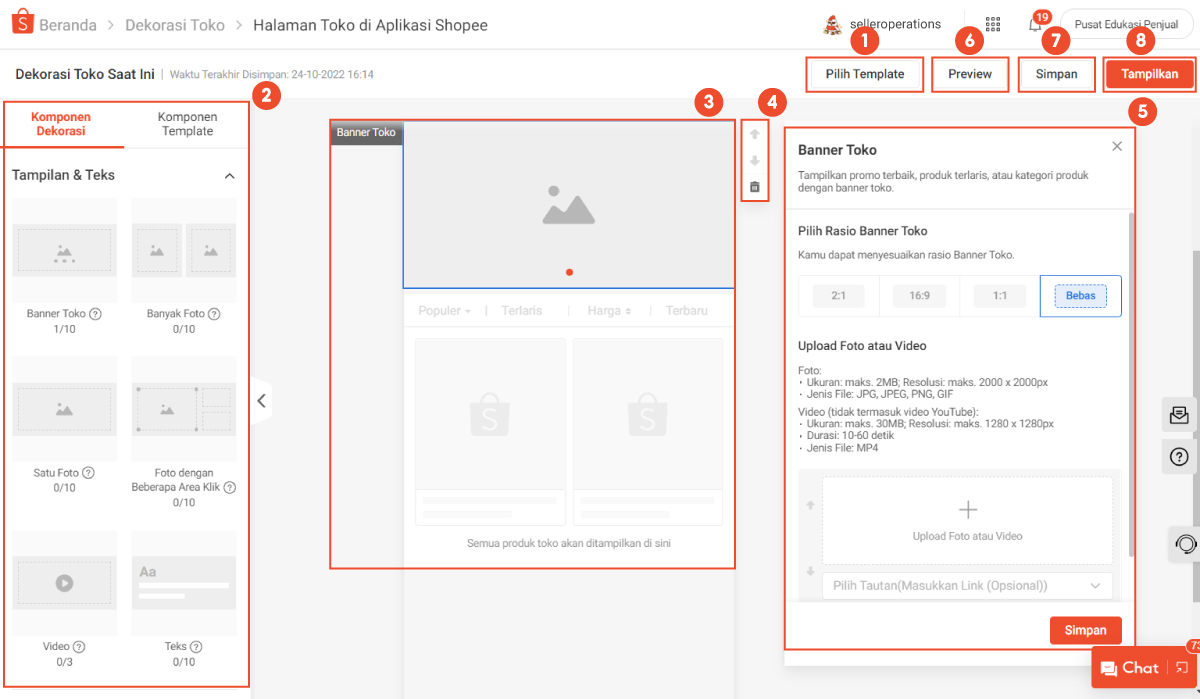The width and height of the screenshot is (1200, 699).
Task: Click the Pilih Template button
Action: [865, 74]
